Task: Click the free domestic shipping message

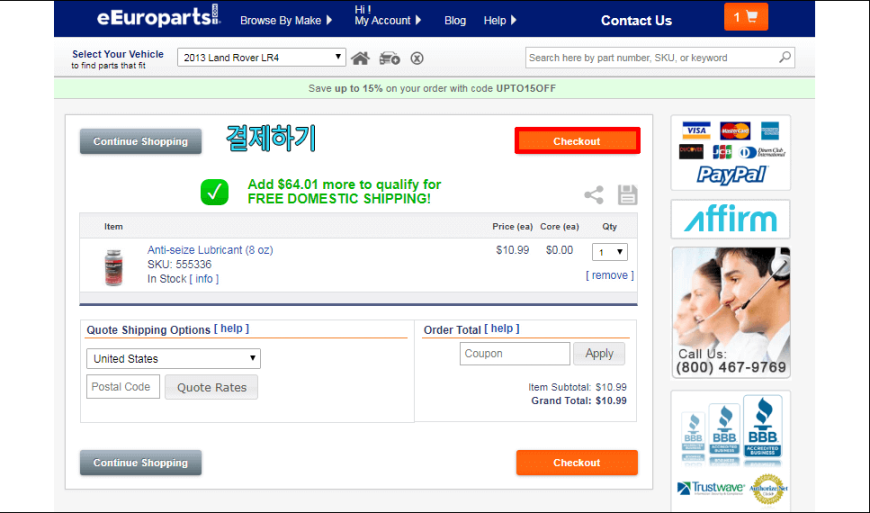Action: (344, 191)
